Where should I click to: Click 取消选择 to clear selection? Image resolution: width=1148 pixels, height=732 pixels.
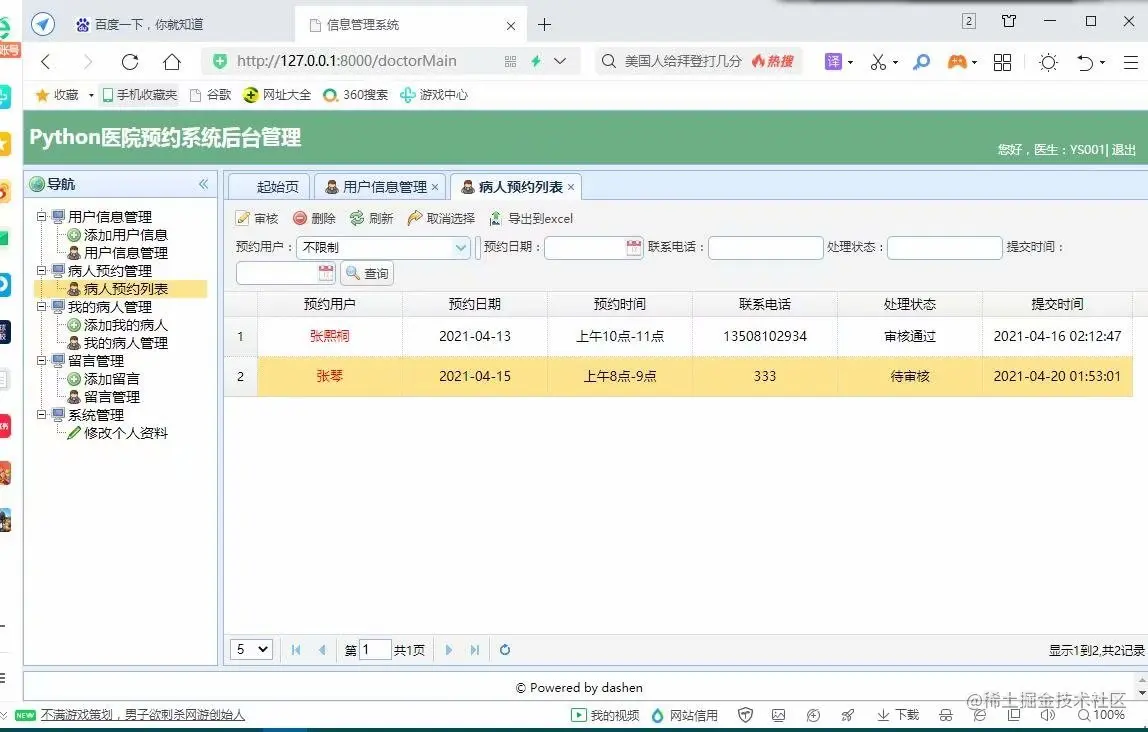tap(441, 218)
